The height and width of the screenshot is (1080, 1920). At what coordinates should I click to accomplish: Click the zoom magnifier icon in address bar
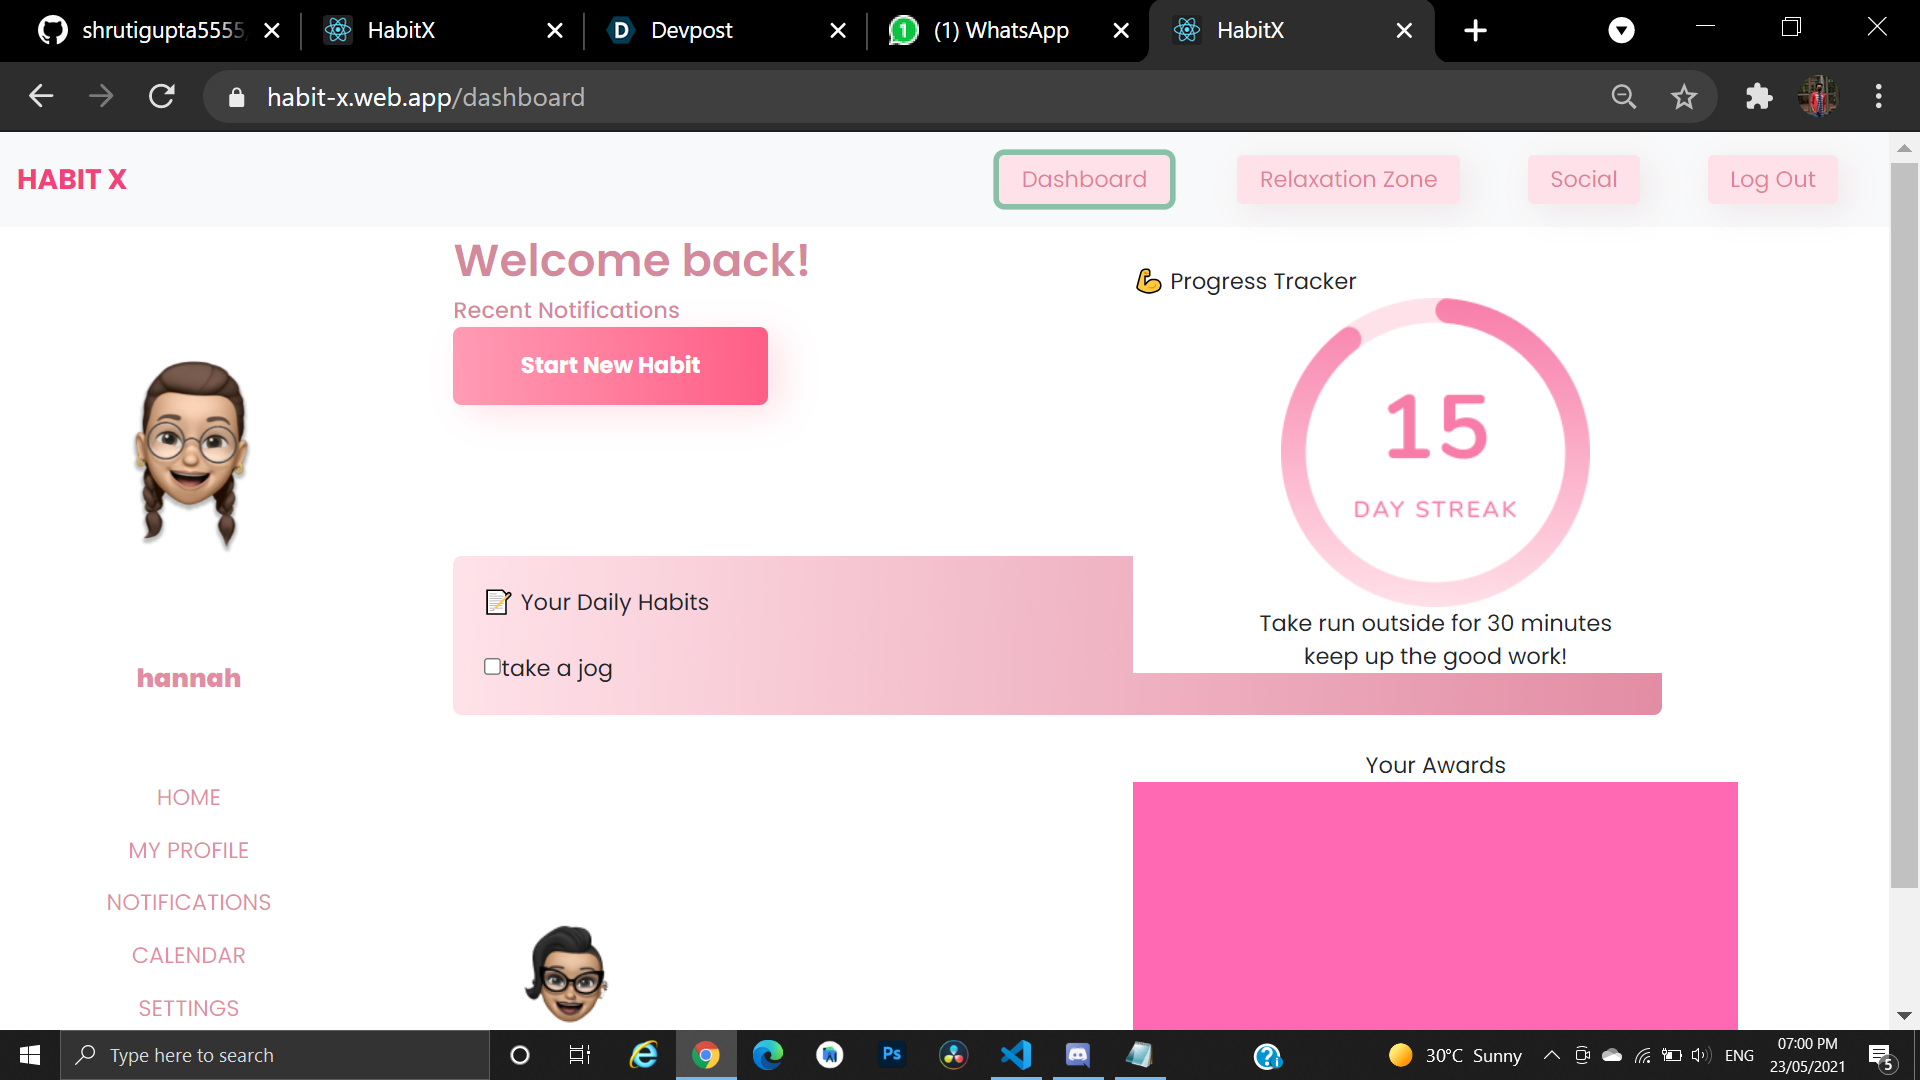click(x=1624, y=97)
